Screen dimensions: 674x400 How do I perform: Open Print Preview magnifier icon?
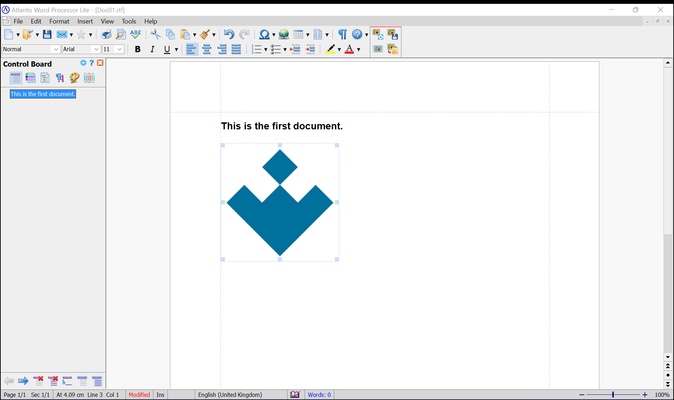point(121,34)
